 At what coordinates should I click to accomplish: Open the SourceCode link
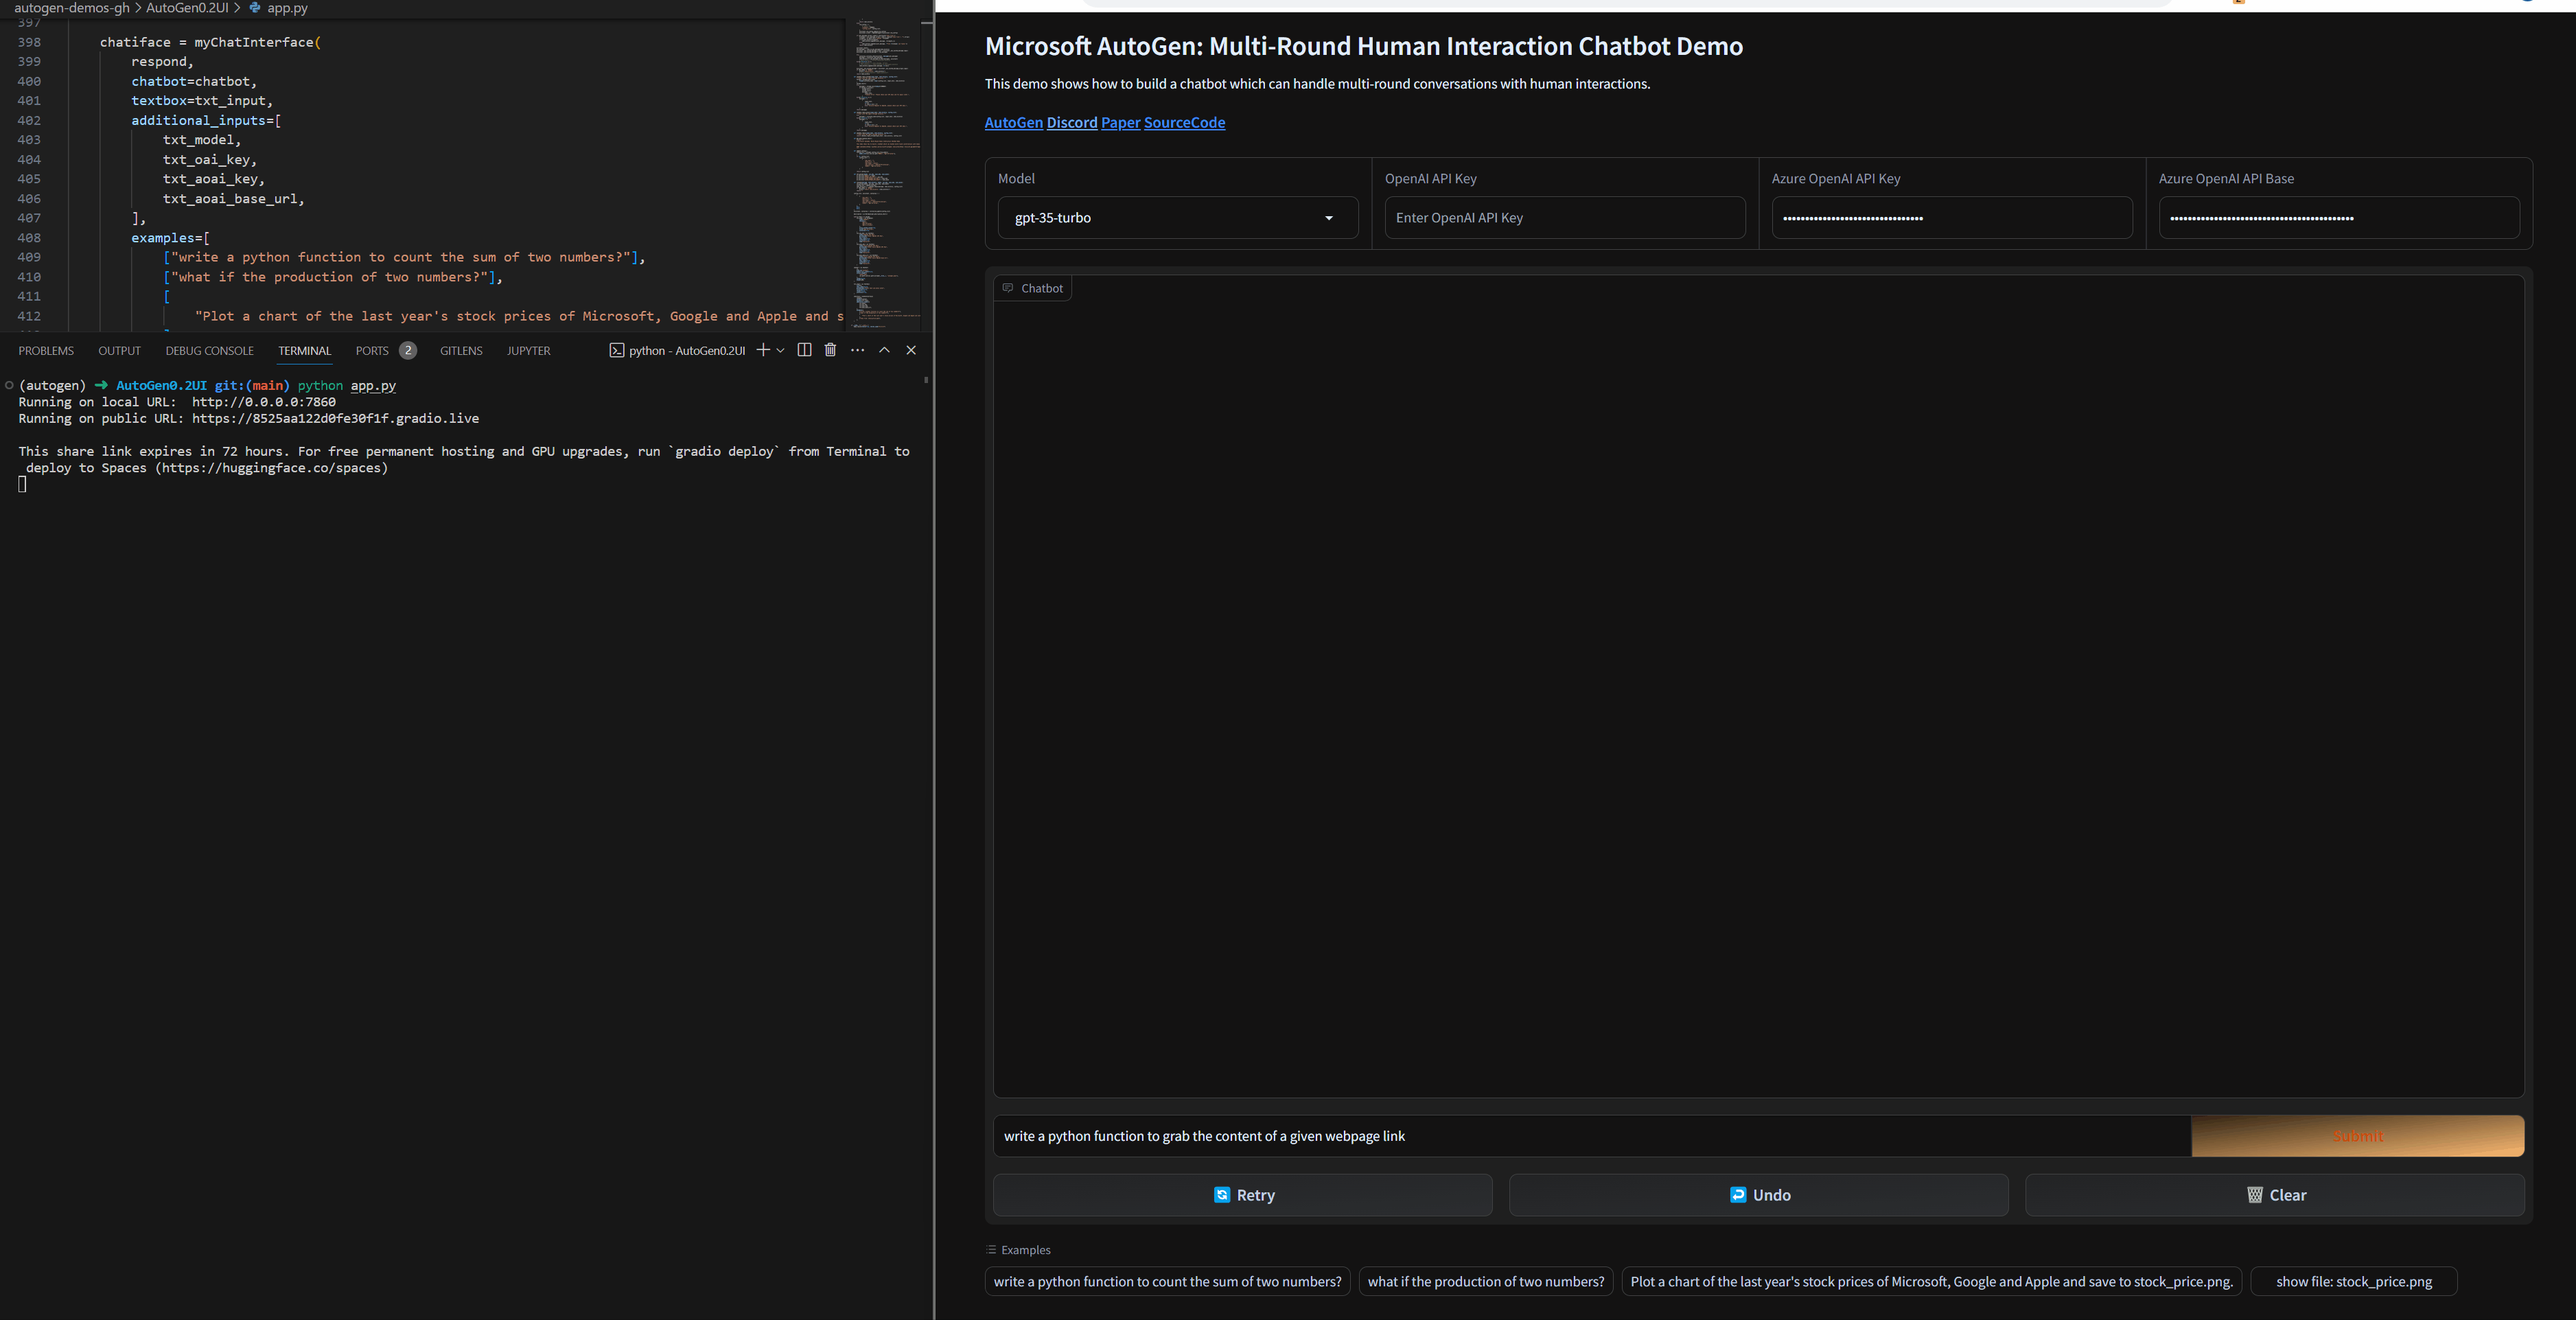(x=1184, y=123)
